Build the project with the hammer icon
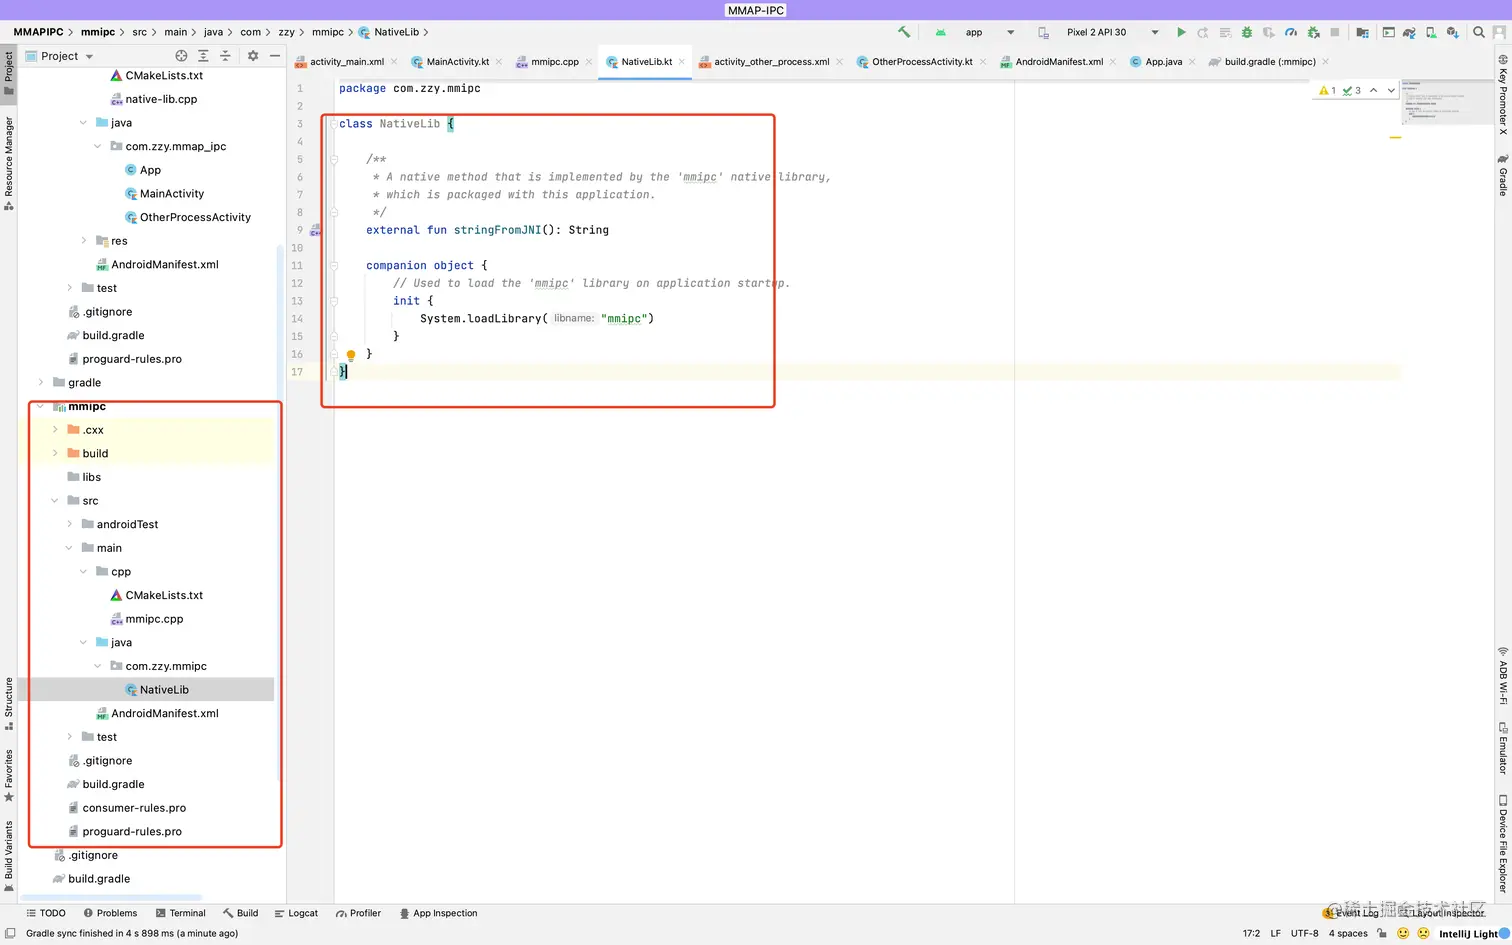This screenshot has width=1512, height=945. [x=904, y=32]
